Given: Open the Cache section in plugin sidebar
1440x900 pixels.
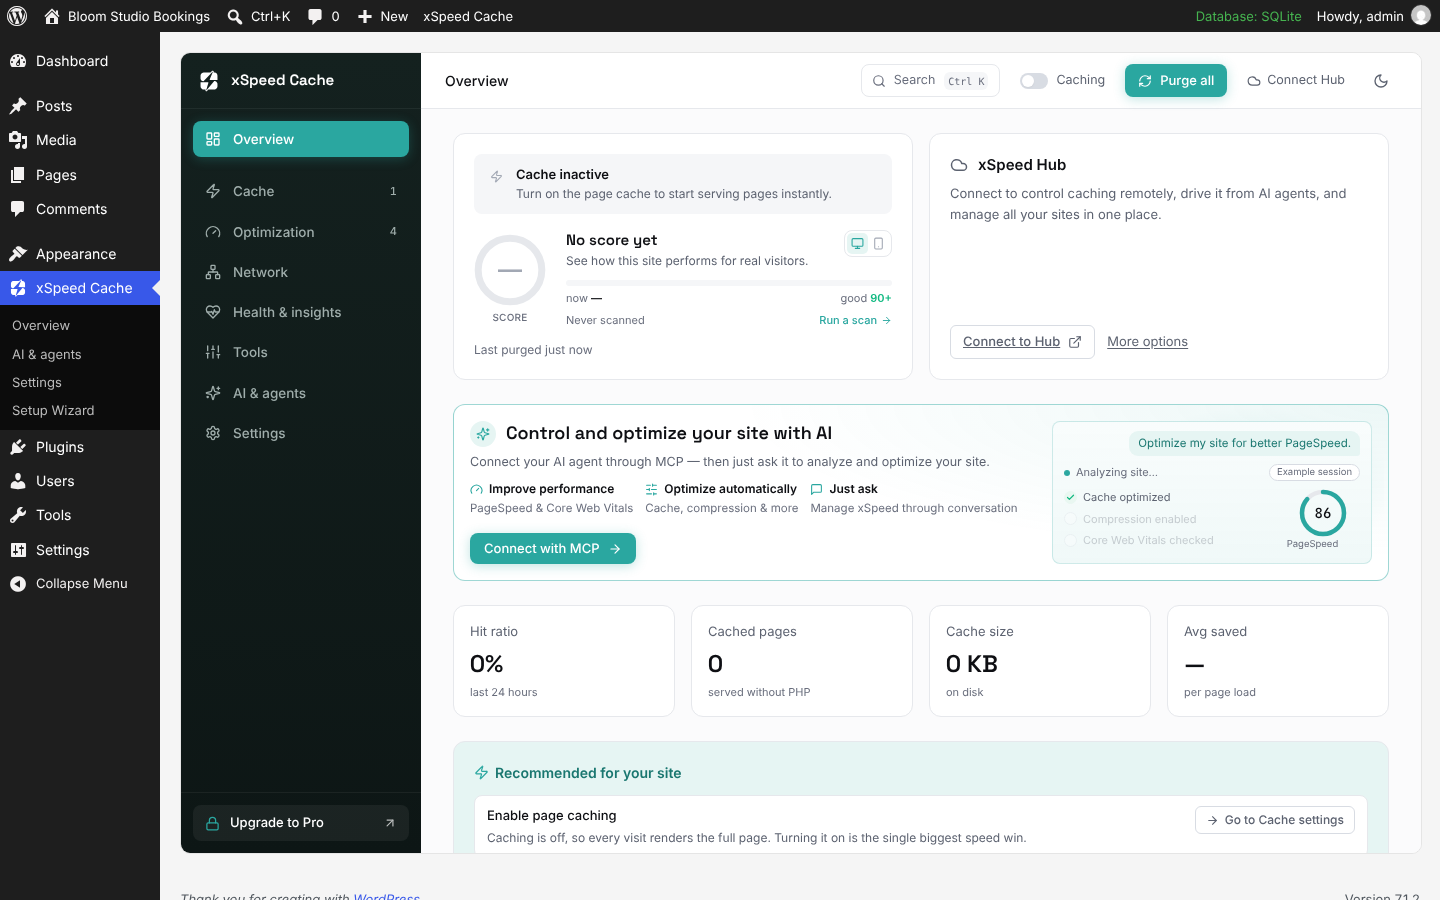Looking at the screenshot, I should 301,191.
